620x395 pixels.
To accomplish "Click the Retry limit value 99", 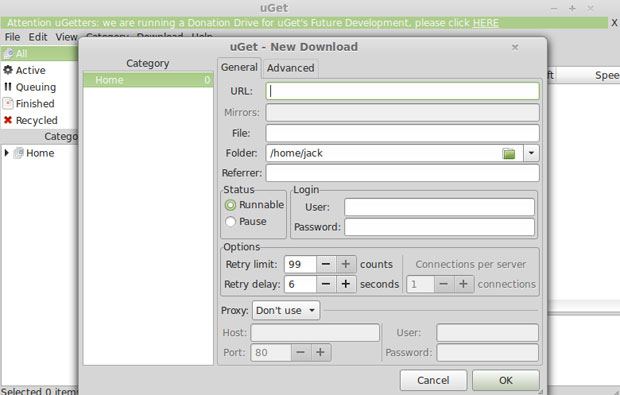I will [x=300, y=264].
